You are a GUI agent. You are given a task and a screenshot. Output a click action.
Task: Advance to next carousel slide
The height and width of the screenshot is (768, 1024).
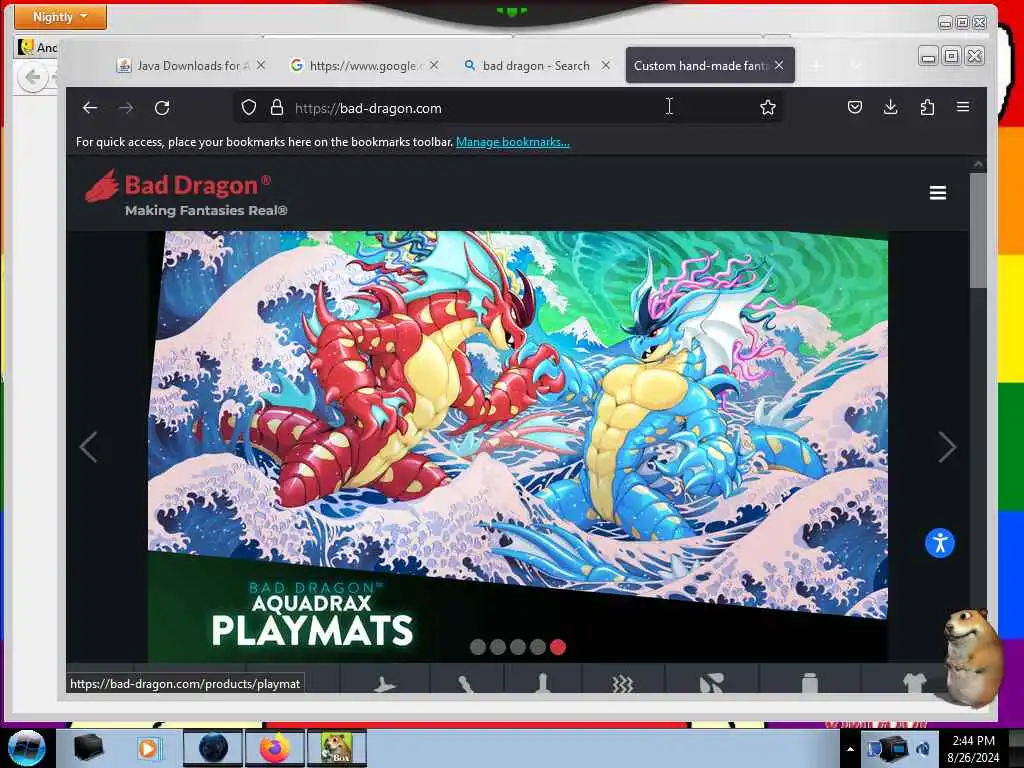[x=947, y=447]
